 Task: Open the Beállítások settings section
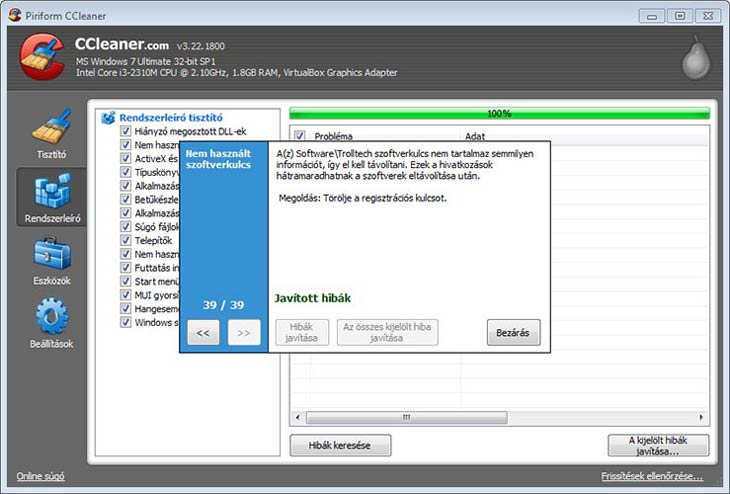point(51,324)
